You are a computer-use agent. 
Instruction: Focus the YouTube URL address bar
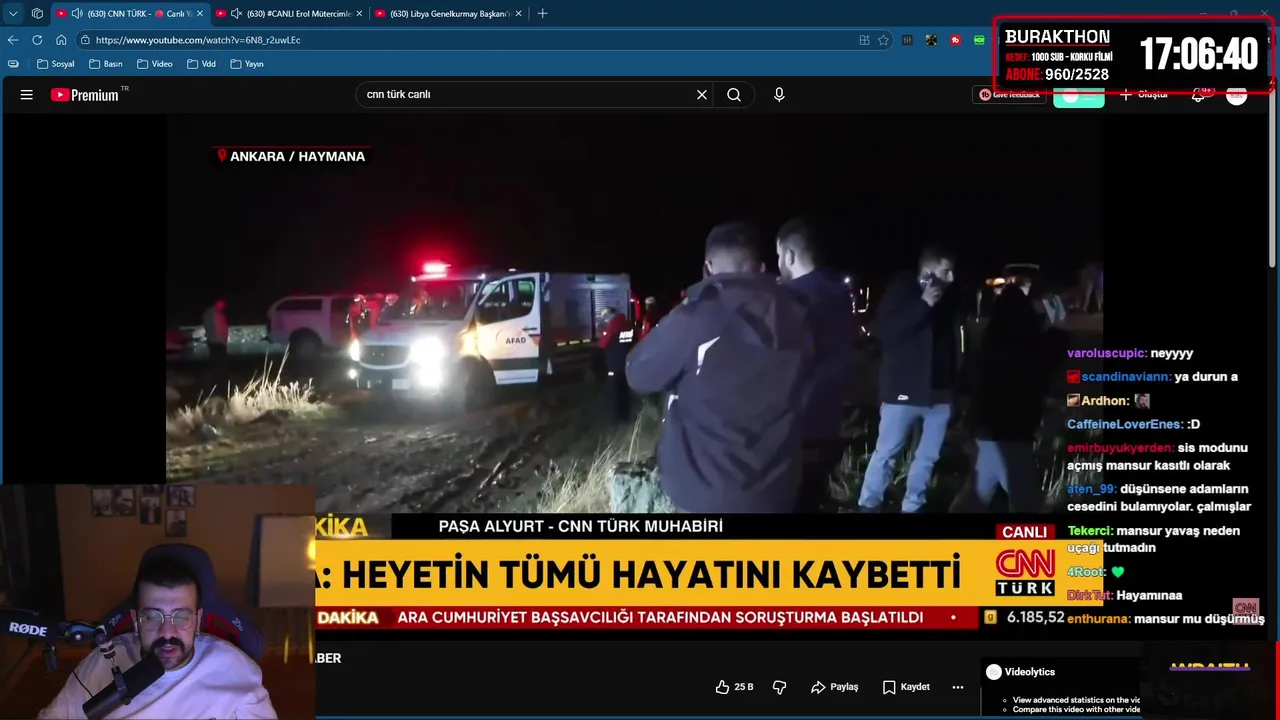point(470,40)
